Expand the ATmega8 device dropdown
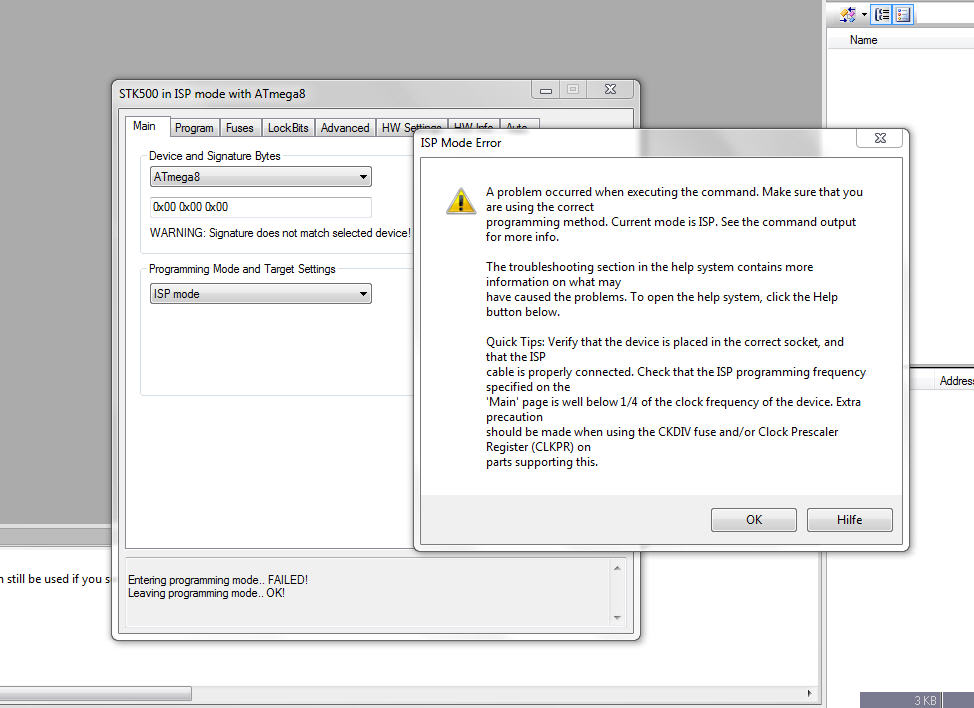This screenshot has width=974, height=708. (261, 177)
